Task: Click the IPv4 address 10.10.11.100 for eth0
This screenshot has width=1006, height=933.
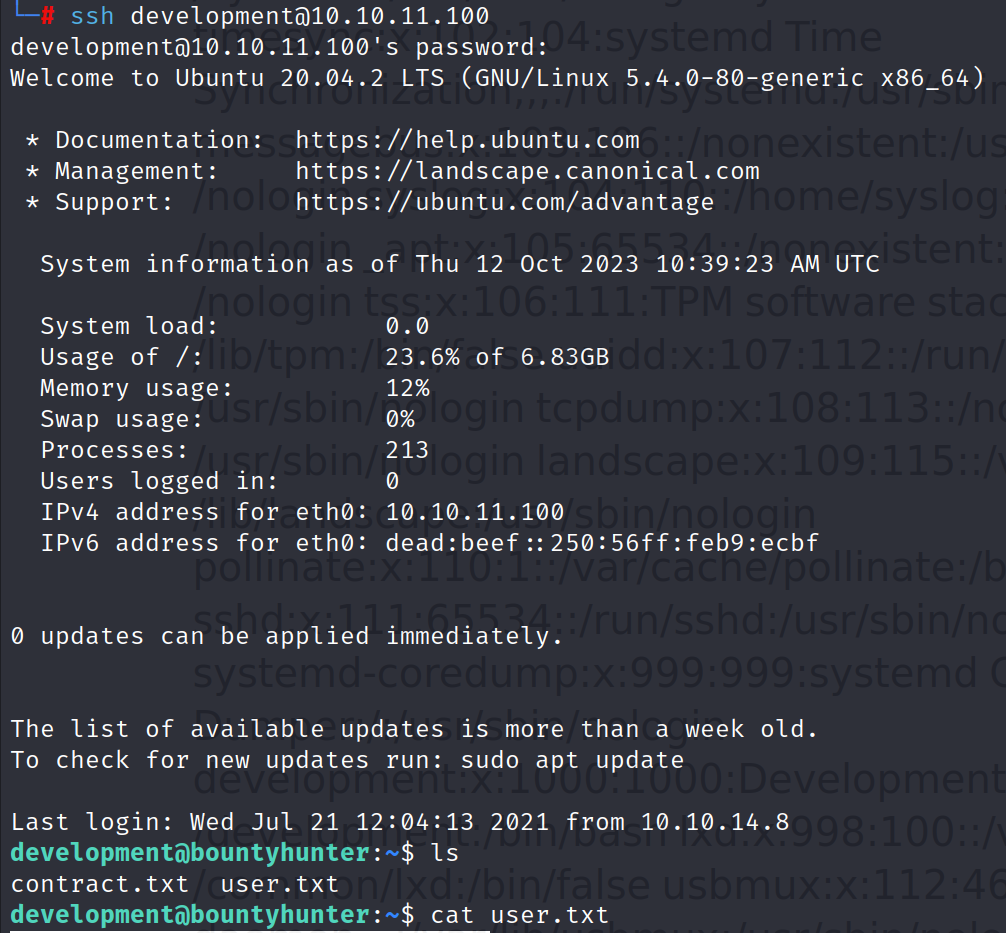Action: click(475, 512)
